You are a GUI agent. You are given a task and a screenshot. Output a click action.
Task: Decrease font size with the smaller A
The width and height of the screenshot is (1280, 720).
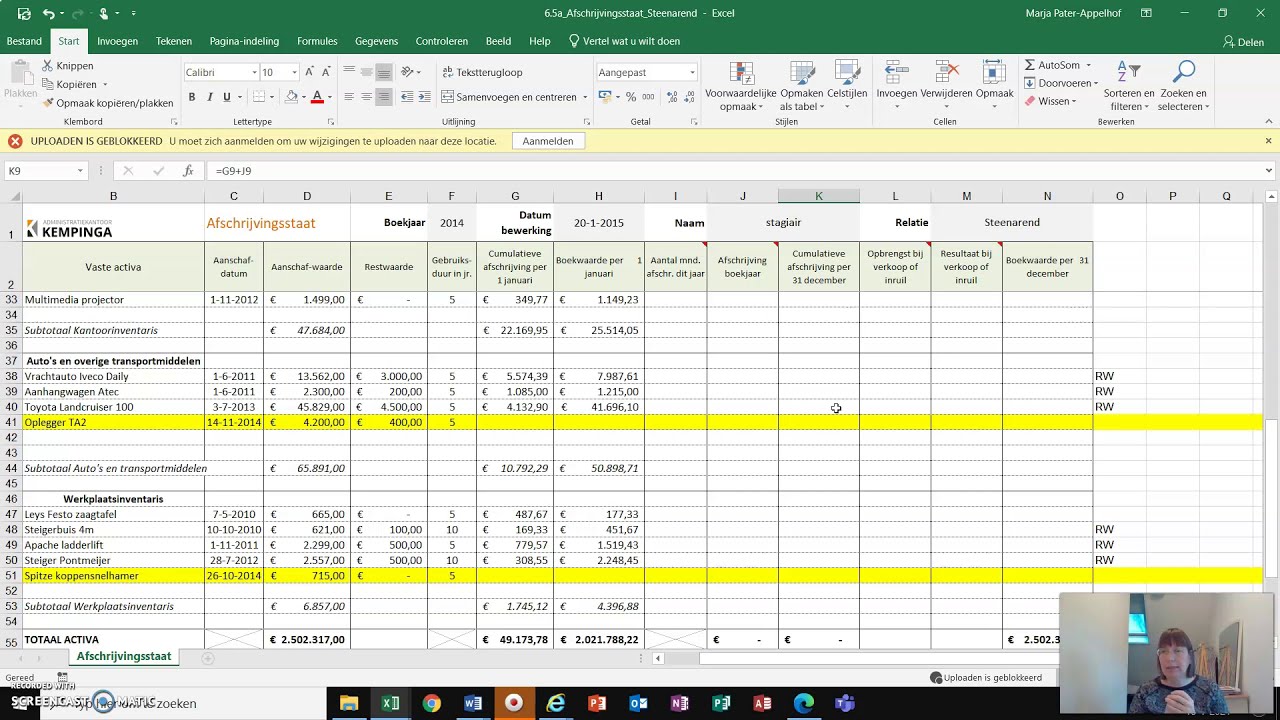point(326,72)
